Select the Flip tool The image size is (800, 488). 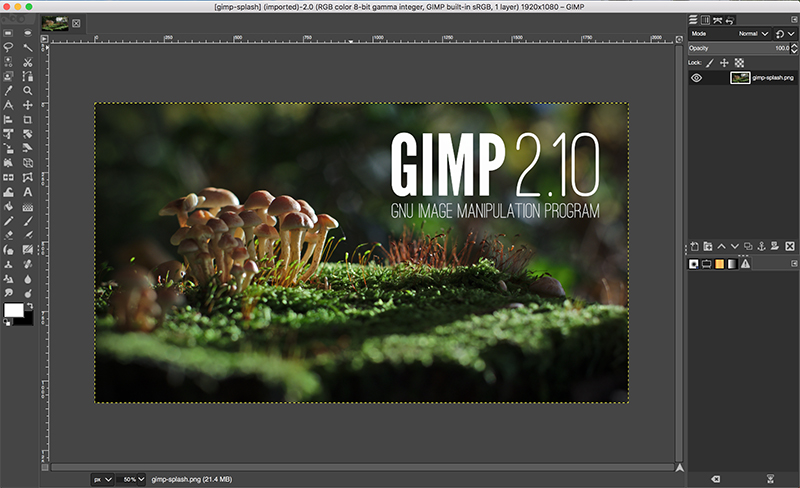8,177
